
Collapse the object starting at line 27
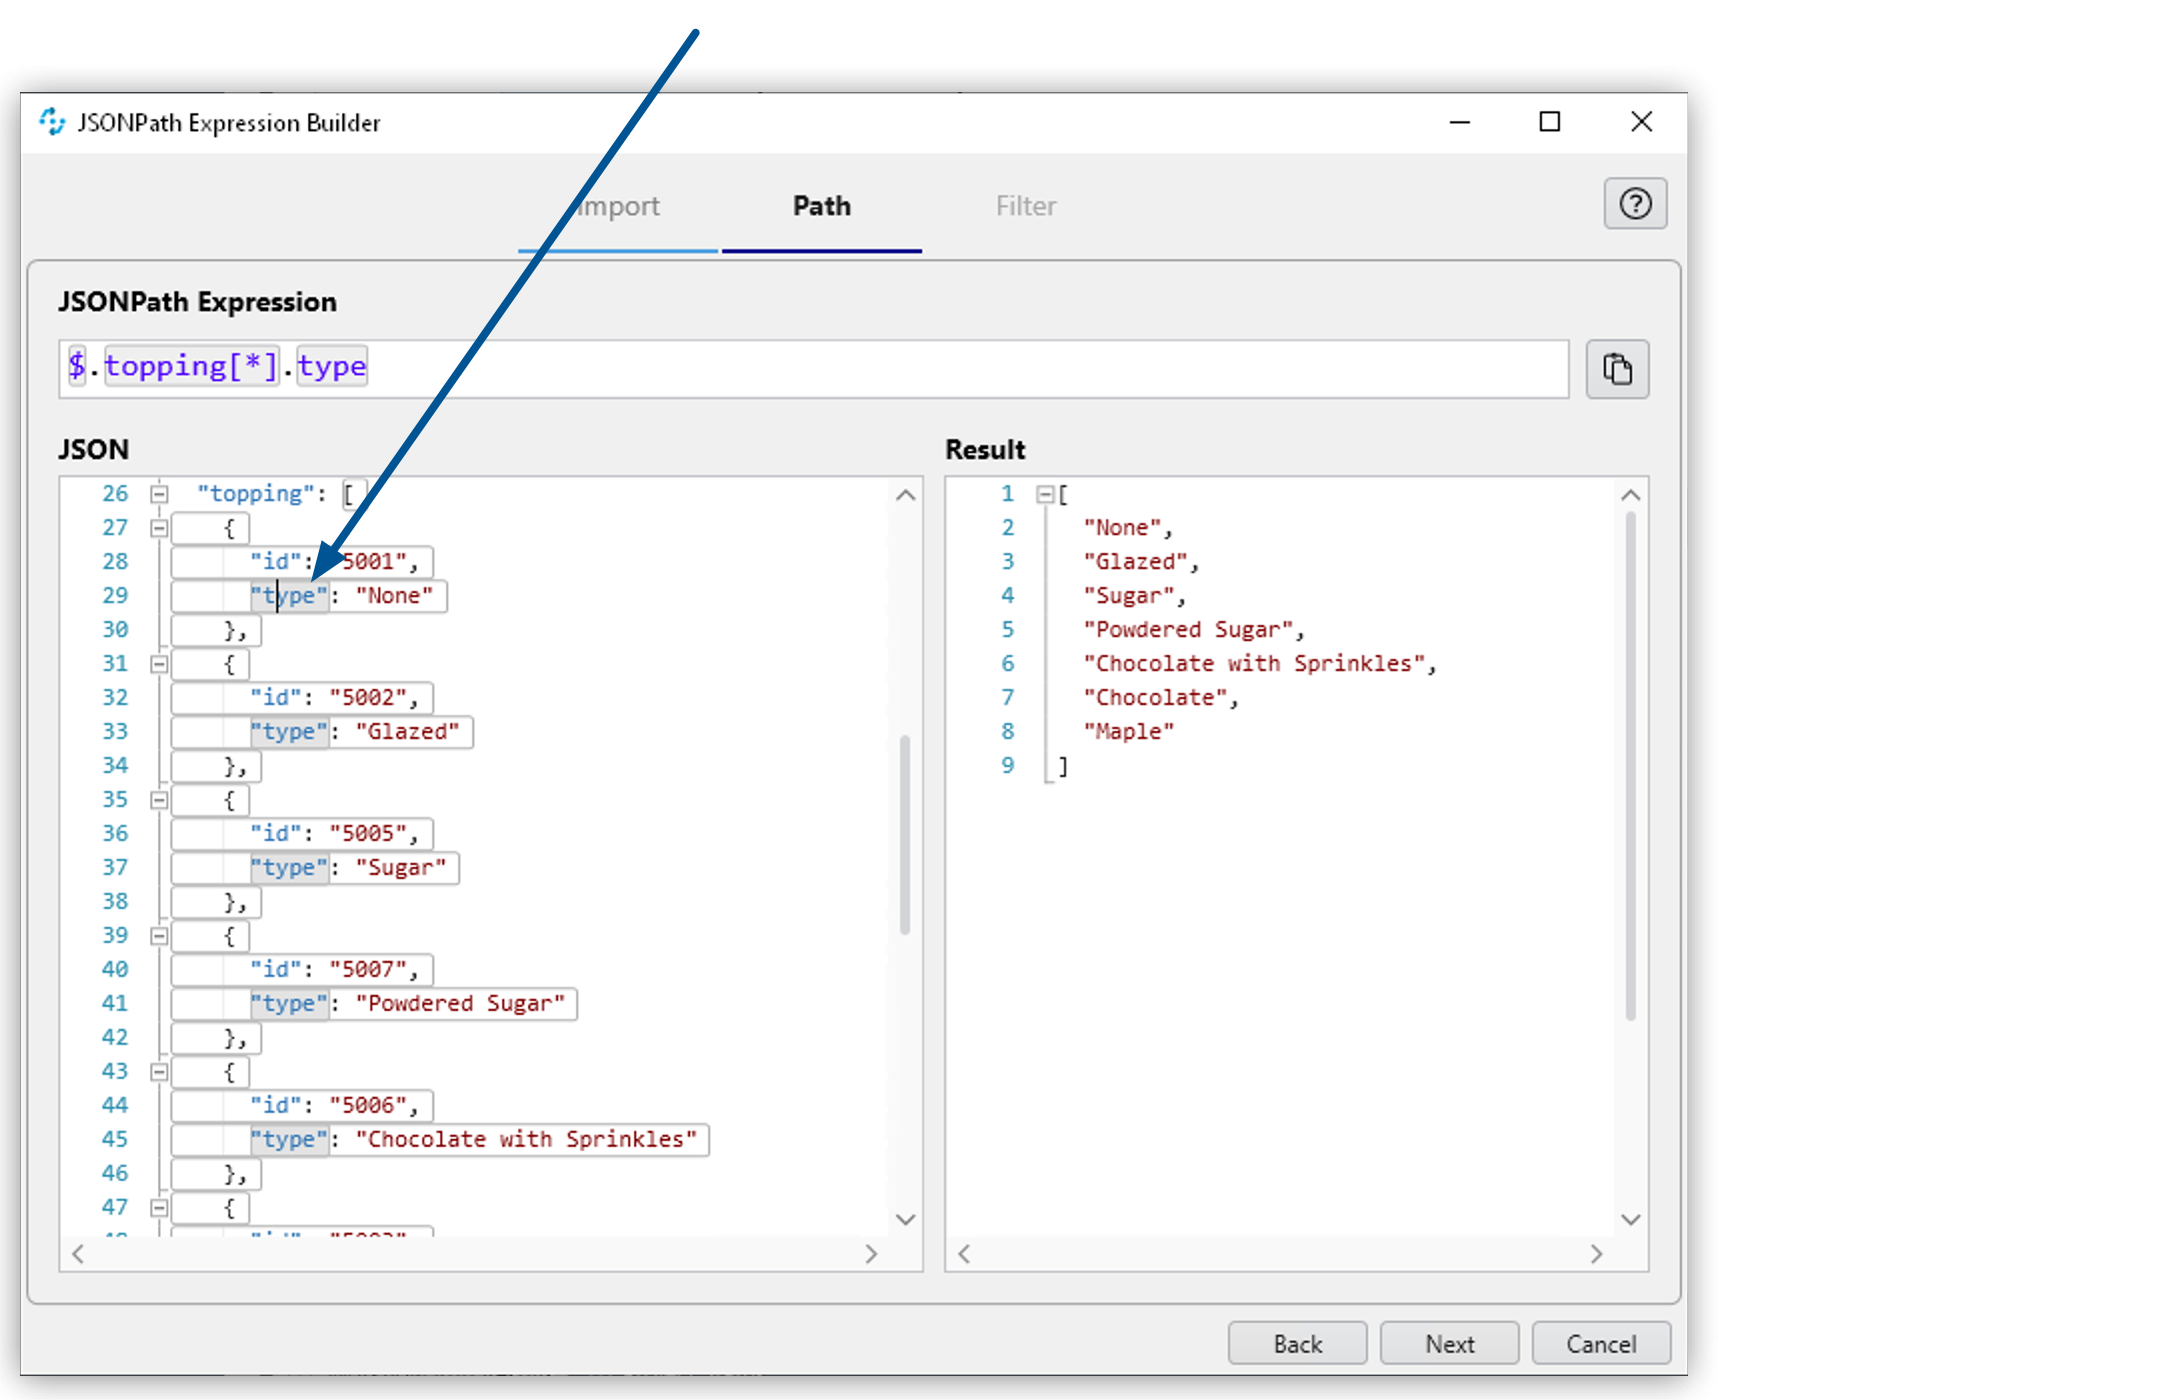pyautogui.click(x=159, y=527)
